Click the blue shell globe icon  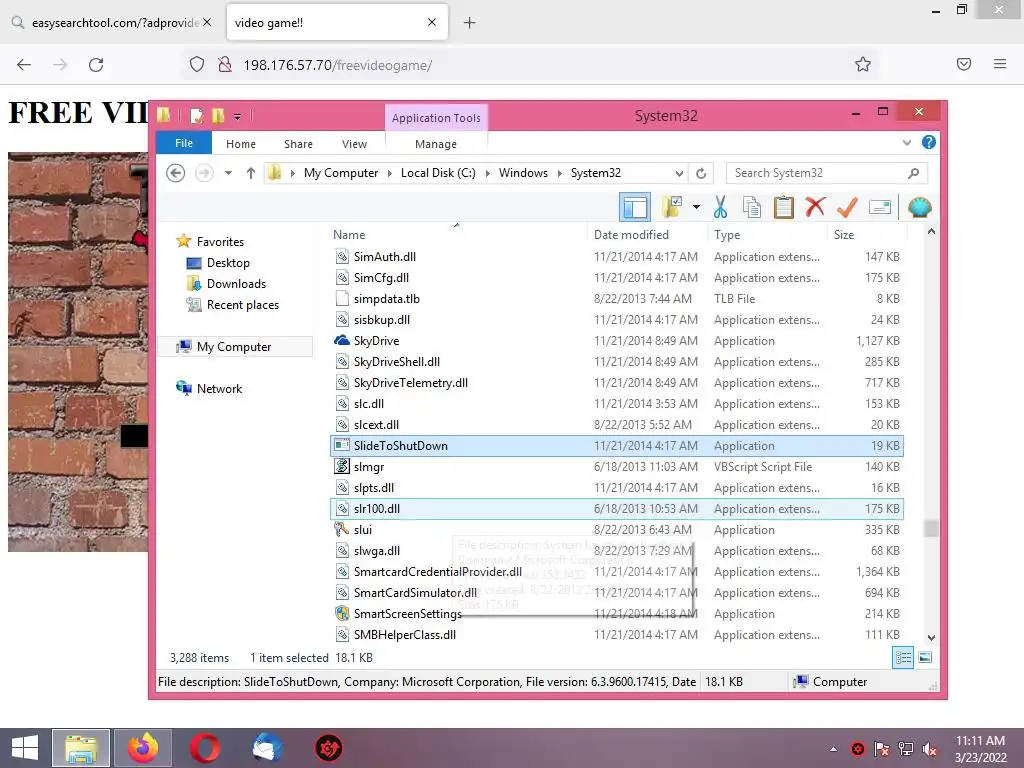[x=920, y=208]
